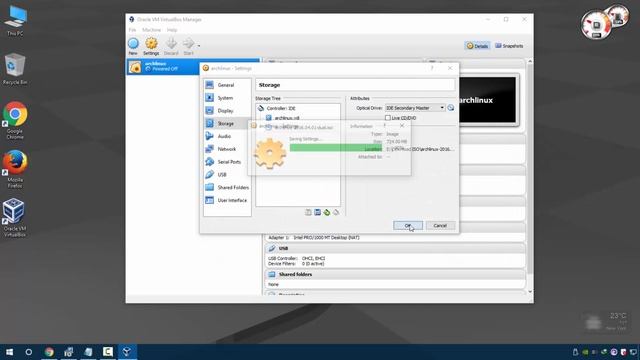The width and height of the screenshot is (640, 360).
Task: Click the choose optical disk icon
Action: 451,108
